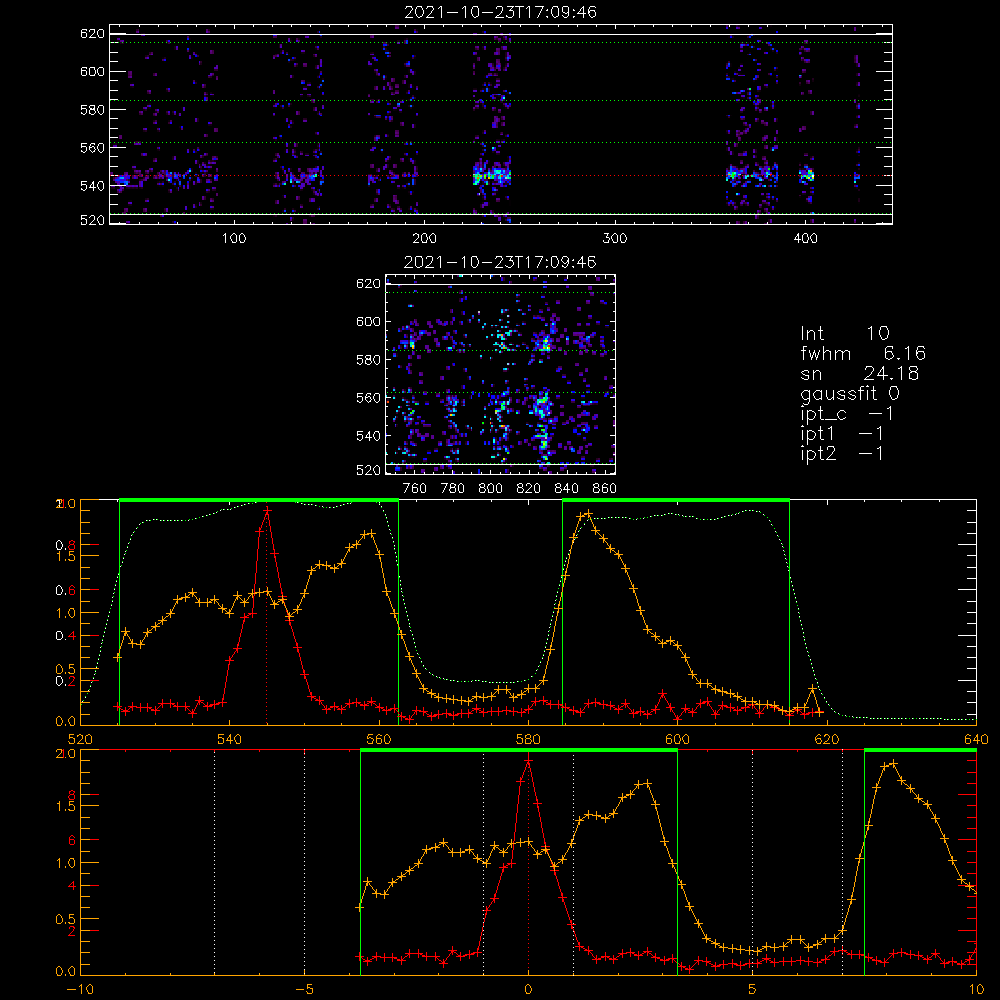The image size is (1000, 1000).
Task: Click x-axis label 580 on the 520–640 profile plot
Action: [x=528, y=739]
